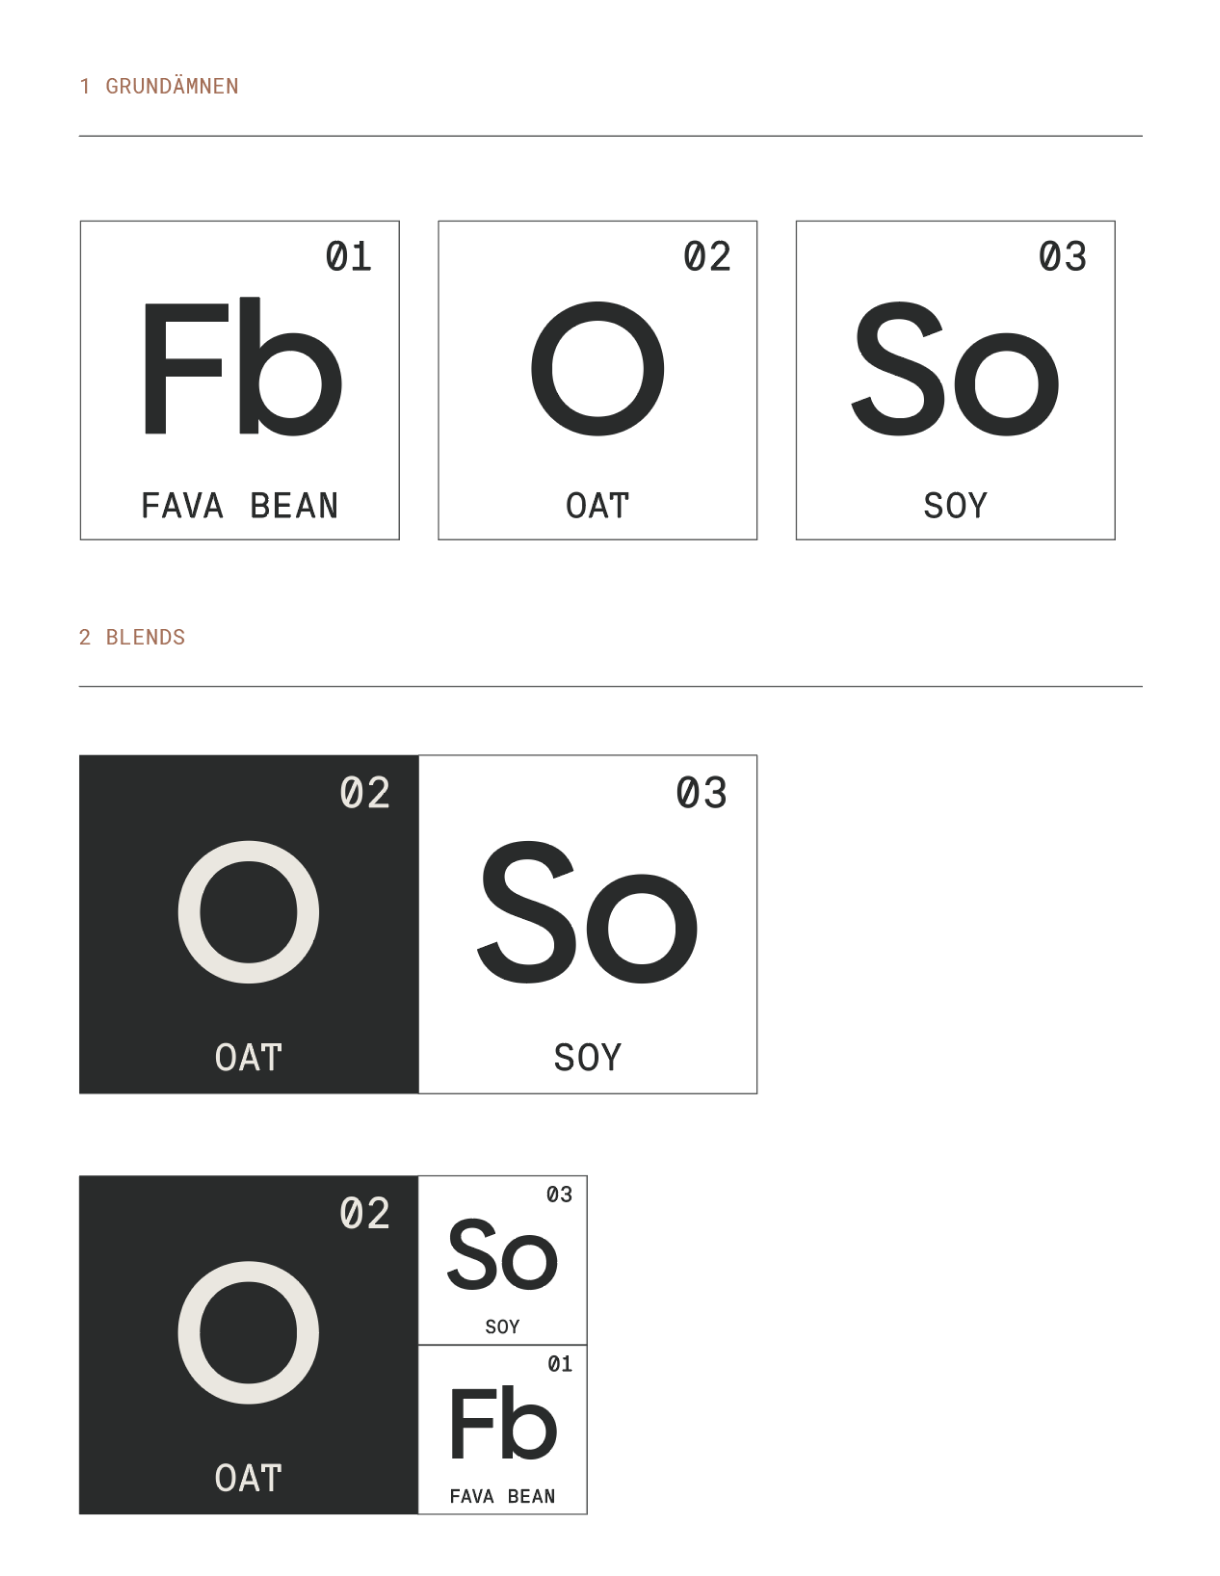Viewport: 1220px width, 1576px height.
Task: Click the 'SOY' label in top row tile
Action: click(955, 506)
